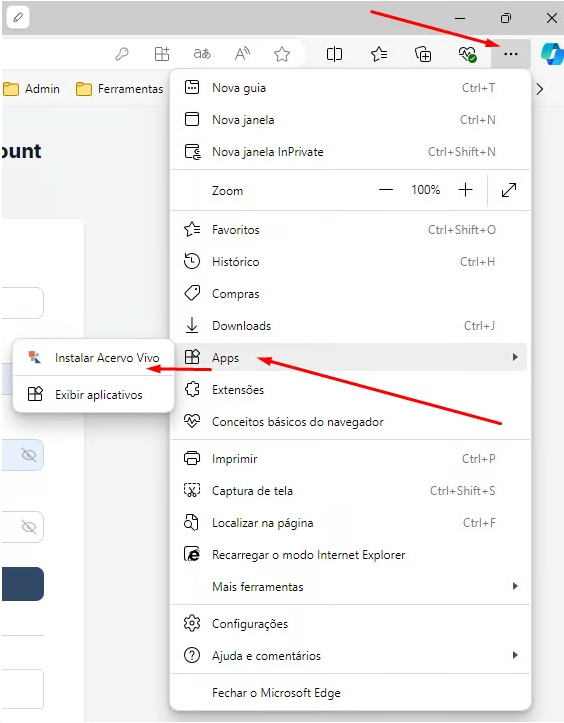The height and width of the screenshot is (723, 564).
Task: Open Favorites list star icon
Action: click(379, 54)
